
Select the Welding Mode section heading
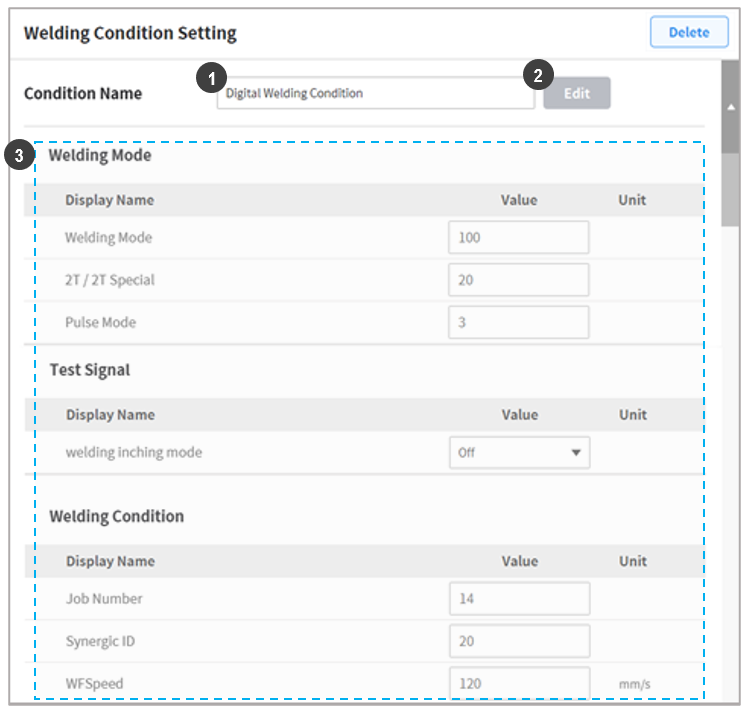point(100,156)
